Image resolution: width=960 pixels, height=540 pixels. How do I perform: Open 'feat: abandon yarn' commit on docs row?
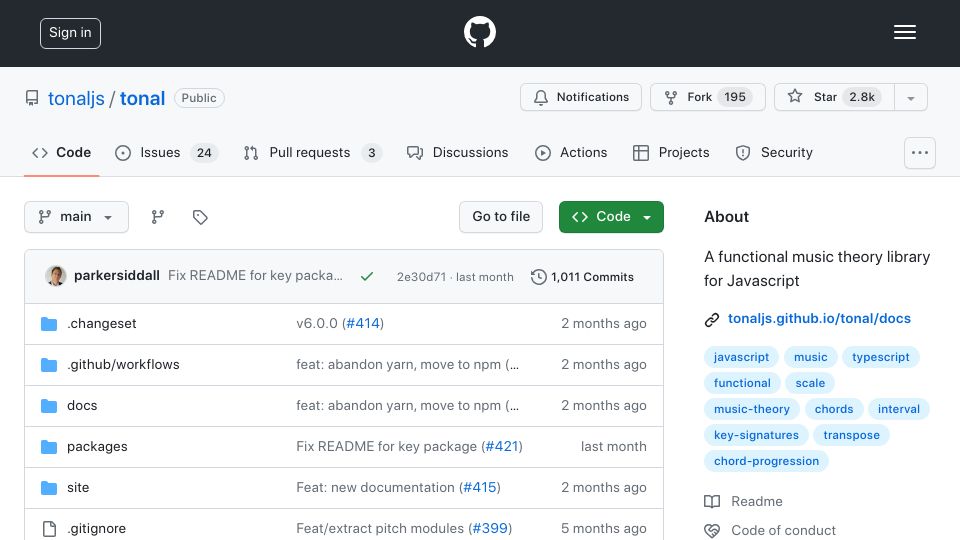(408, 406)
